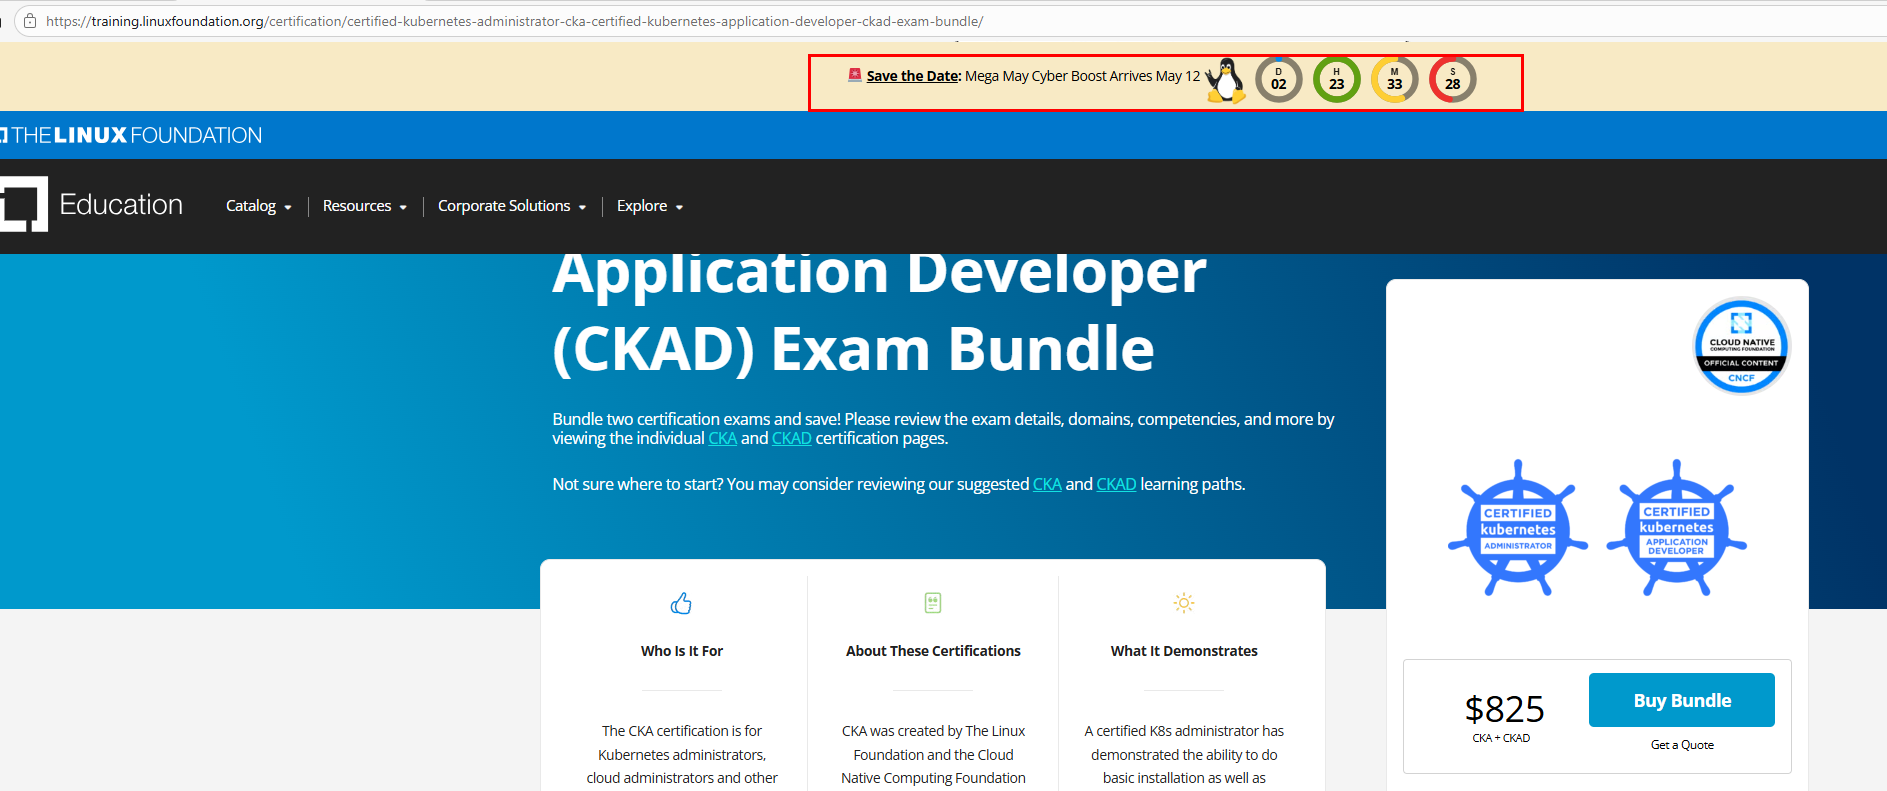Click the thumbs-up Who Is It For icon
The image size is (1887, 791).
tap(681, 603)
